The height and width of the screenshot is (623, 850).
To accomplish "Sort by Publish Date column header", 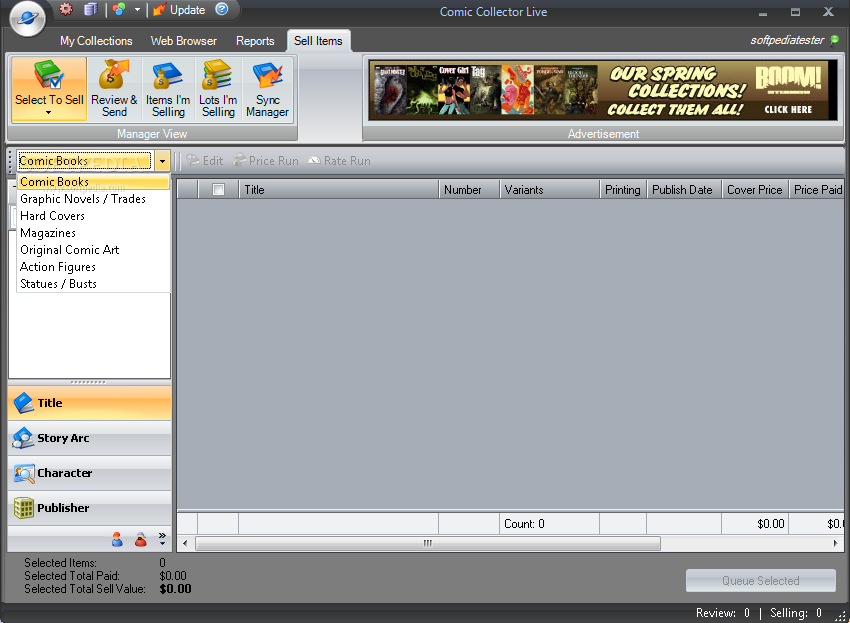I will click(684, 190).
